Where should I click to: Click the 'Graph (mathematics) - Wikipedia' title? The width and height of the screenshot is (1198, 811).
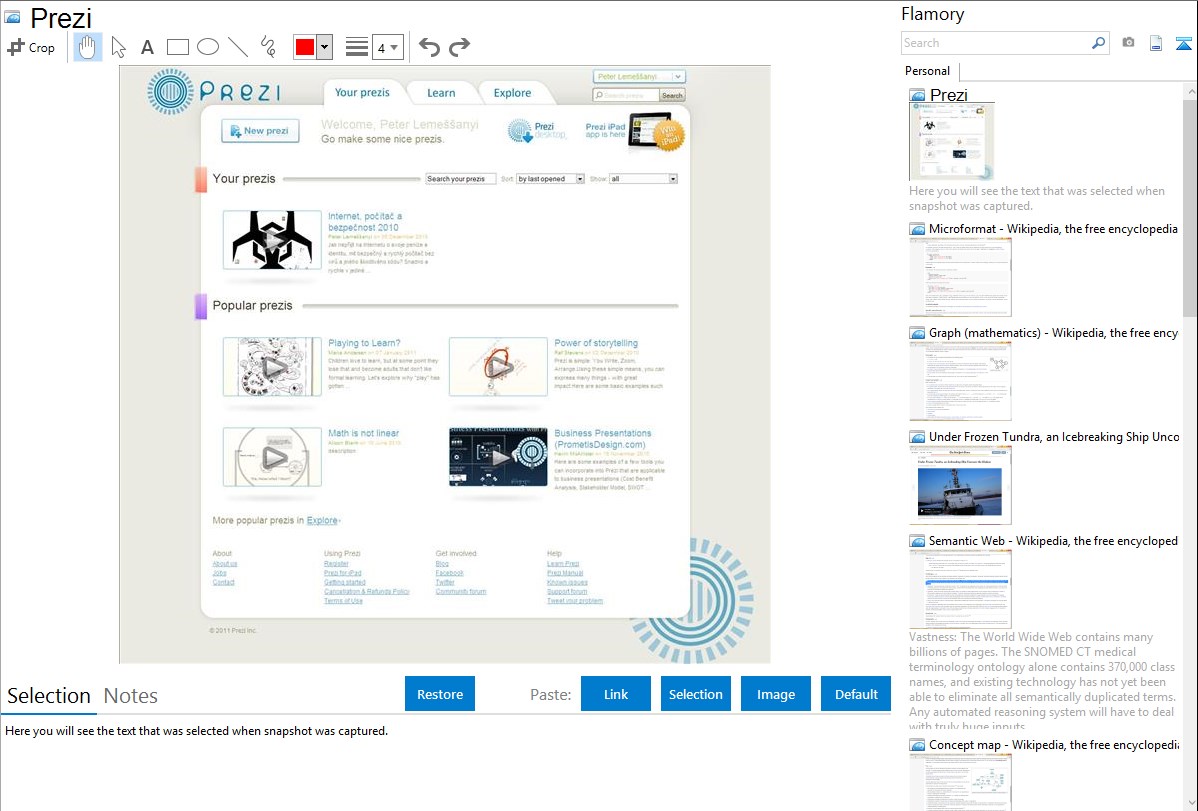(x=1053, y=333)
